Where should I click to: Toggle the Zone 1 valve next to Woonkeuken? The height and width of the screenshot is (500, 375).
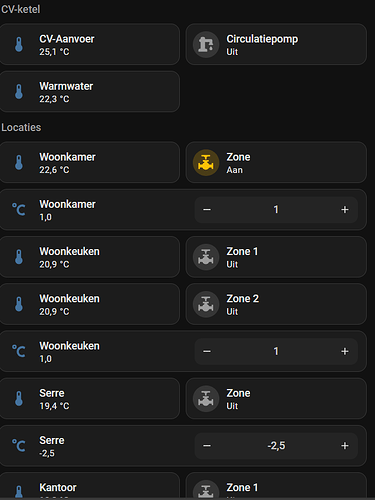(x=206, y=257)
